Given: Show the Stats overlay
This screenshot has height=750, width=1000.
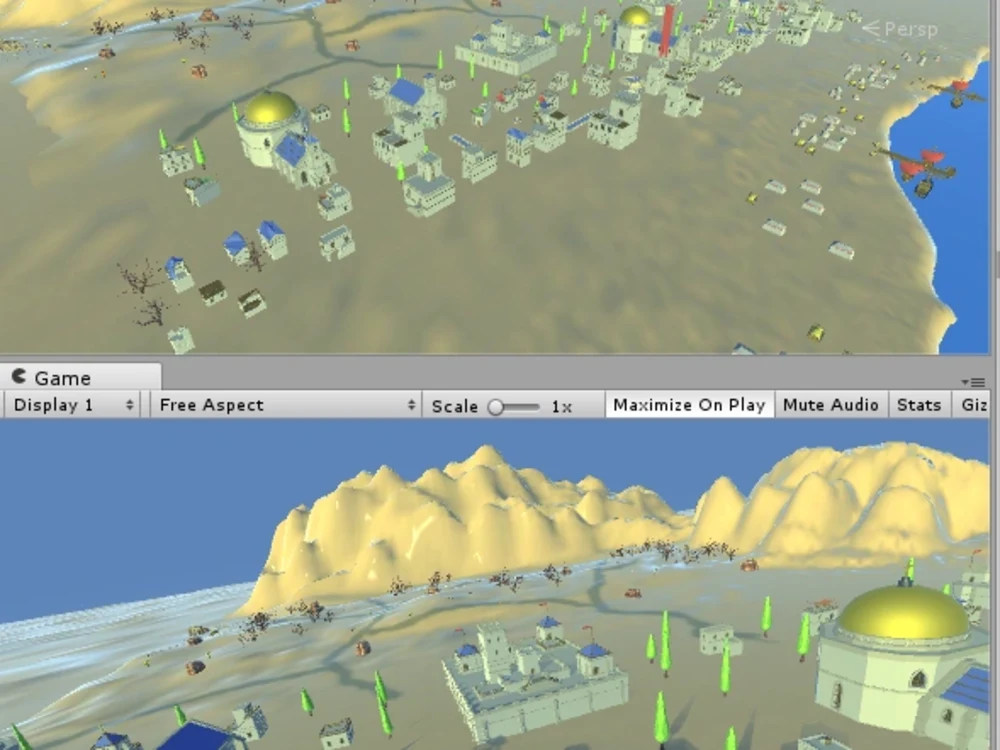Looking at the screenshot, I should pos(918,405).
